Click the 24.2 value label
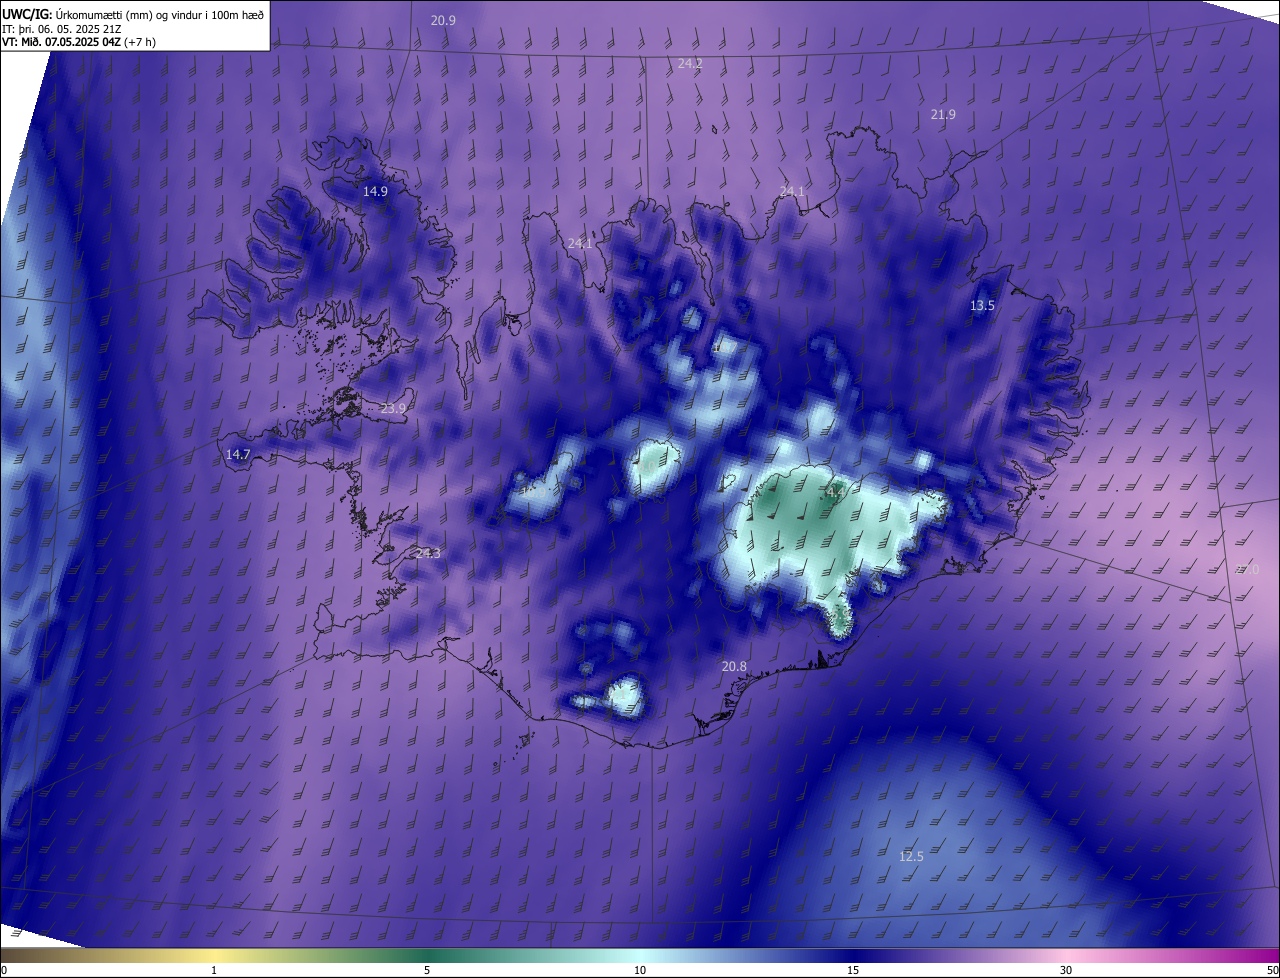Image resolution: width=1280 pixels, height=978 pixels. 690,63
